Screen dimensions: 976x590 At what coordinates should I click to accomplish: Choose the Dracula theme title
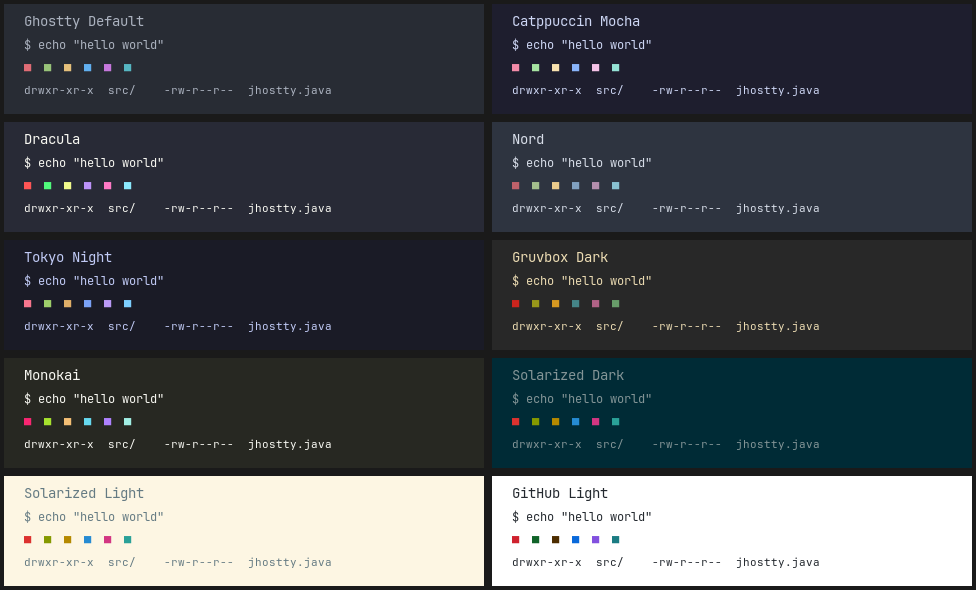(52, 139)
